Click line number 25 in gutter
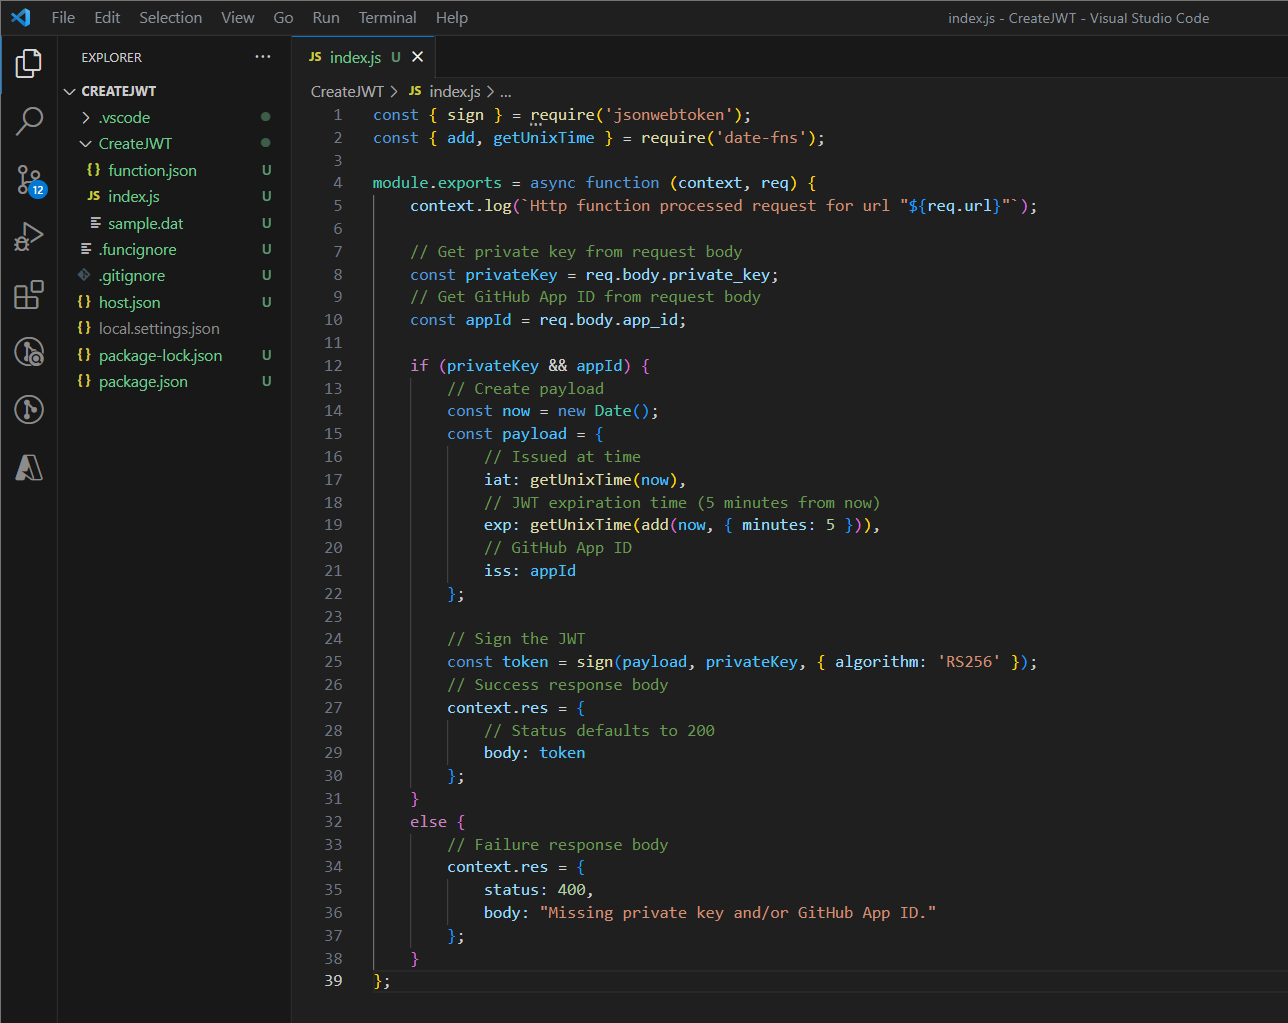Image resolution: width=1288 pixels, height=1023 pixels. [333, 661]
